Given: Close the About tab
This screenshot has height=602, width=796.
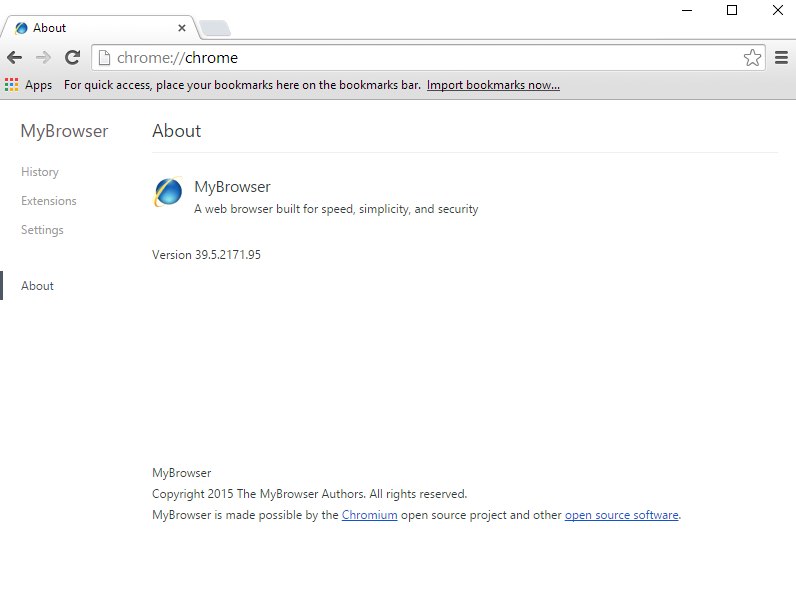Looking at the screenshot, I should (x=182, y=28).
